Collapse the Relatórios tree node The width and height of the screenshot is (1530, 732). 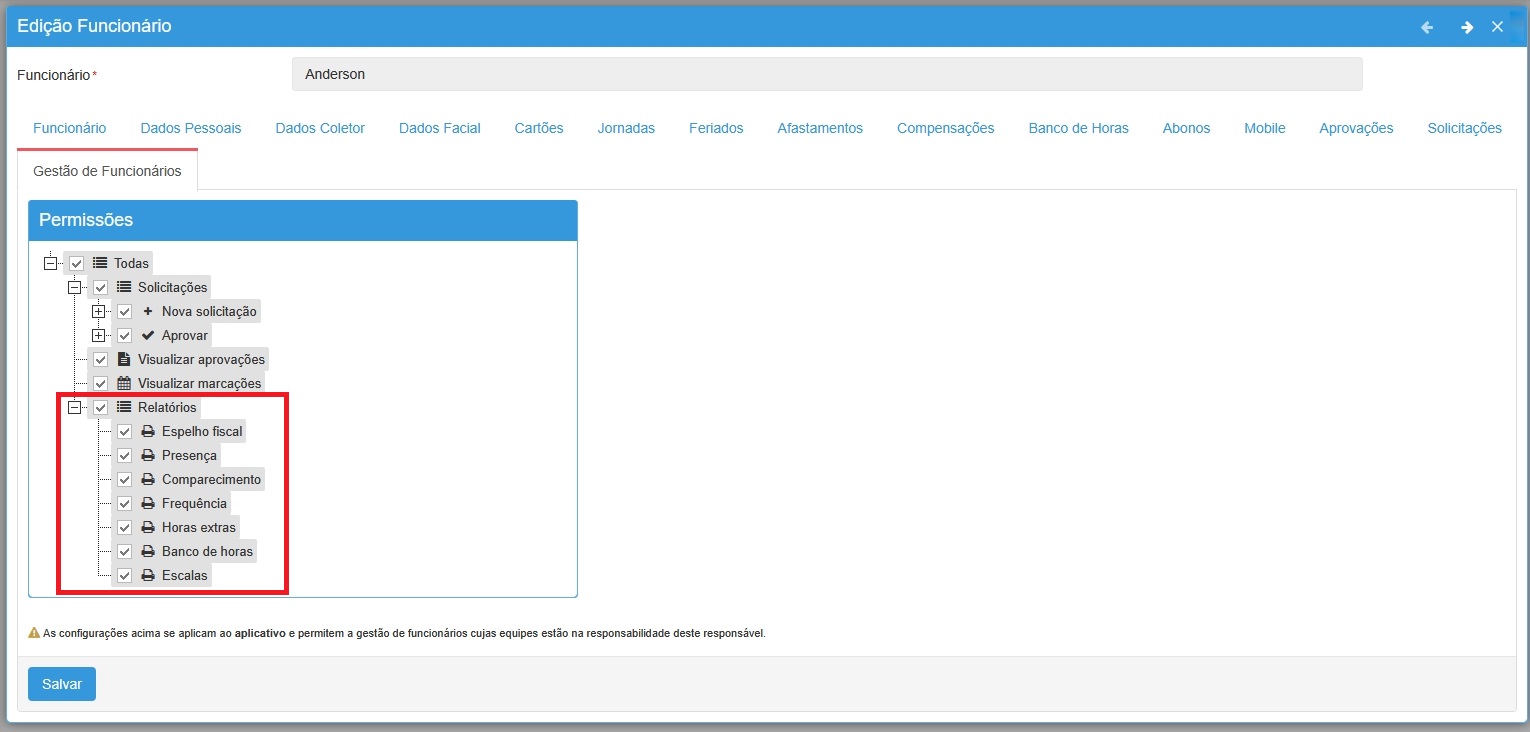click(x=74, y=407)
